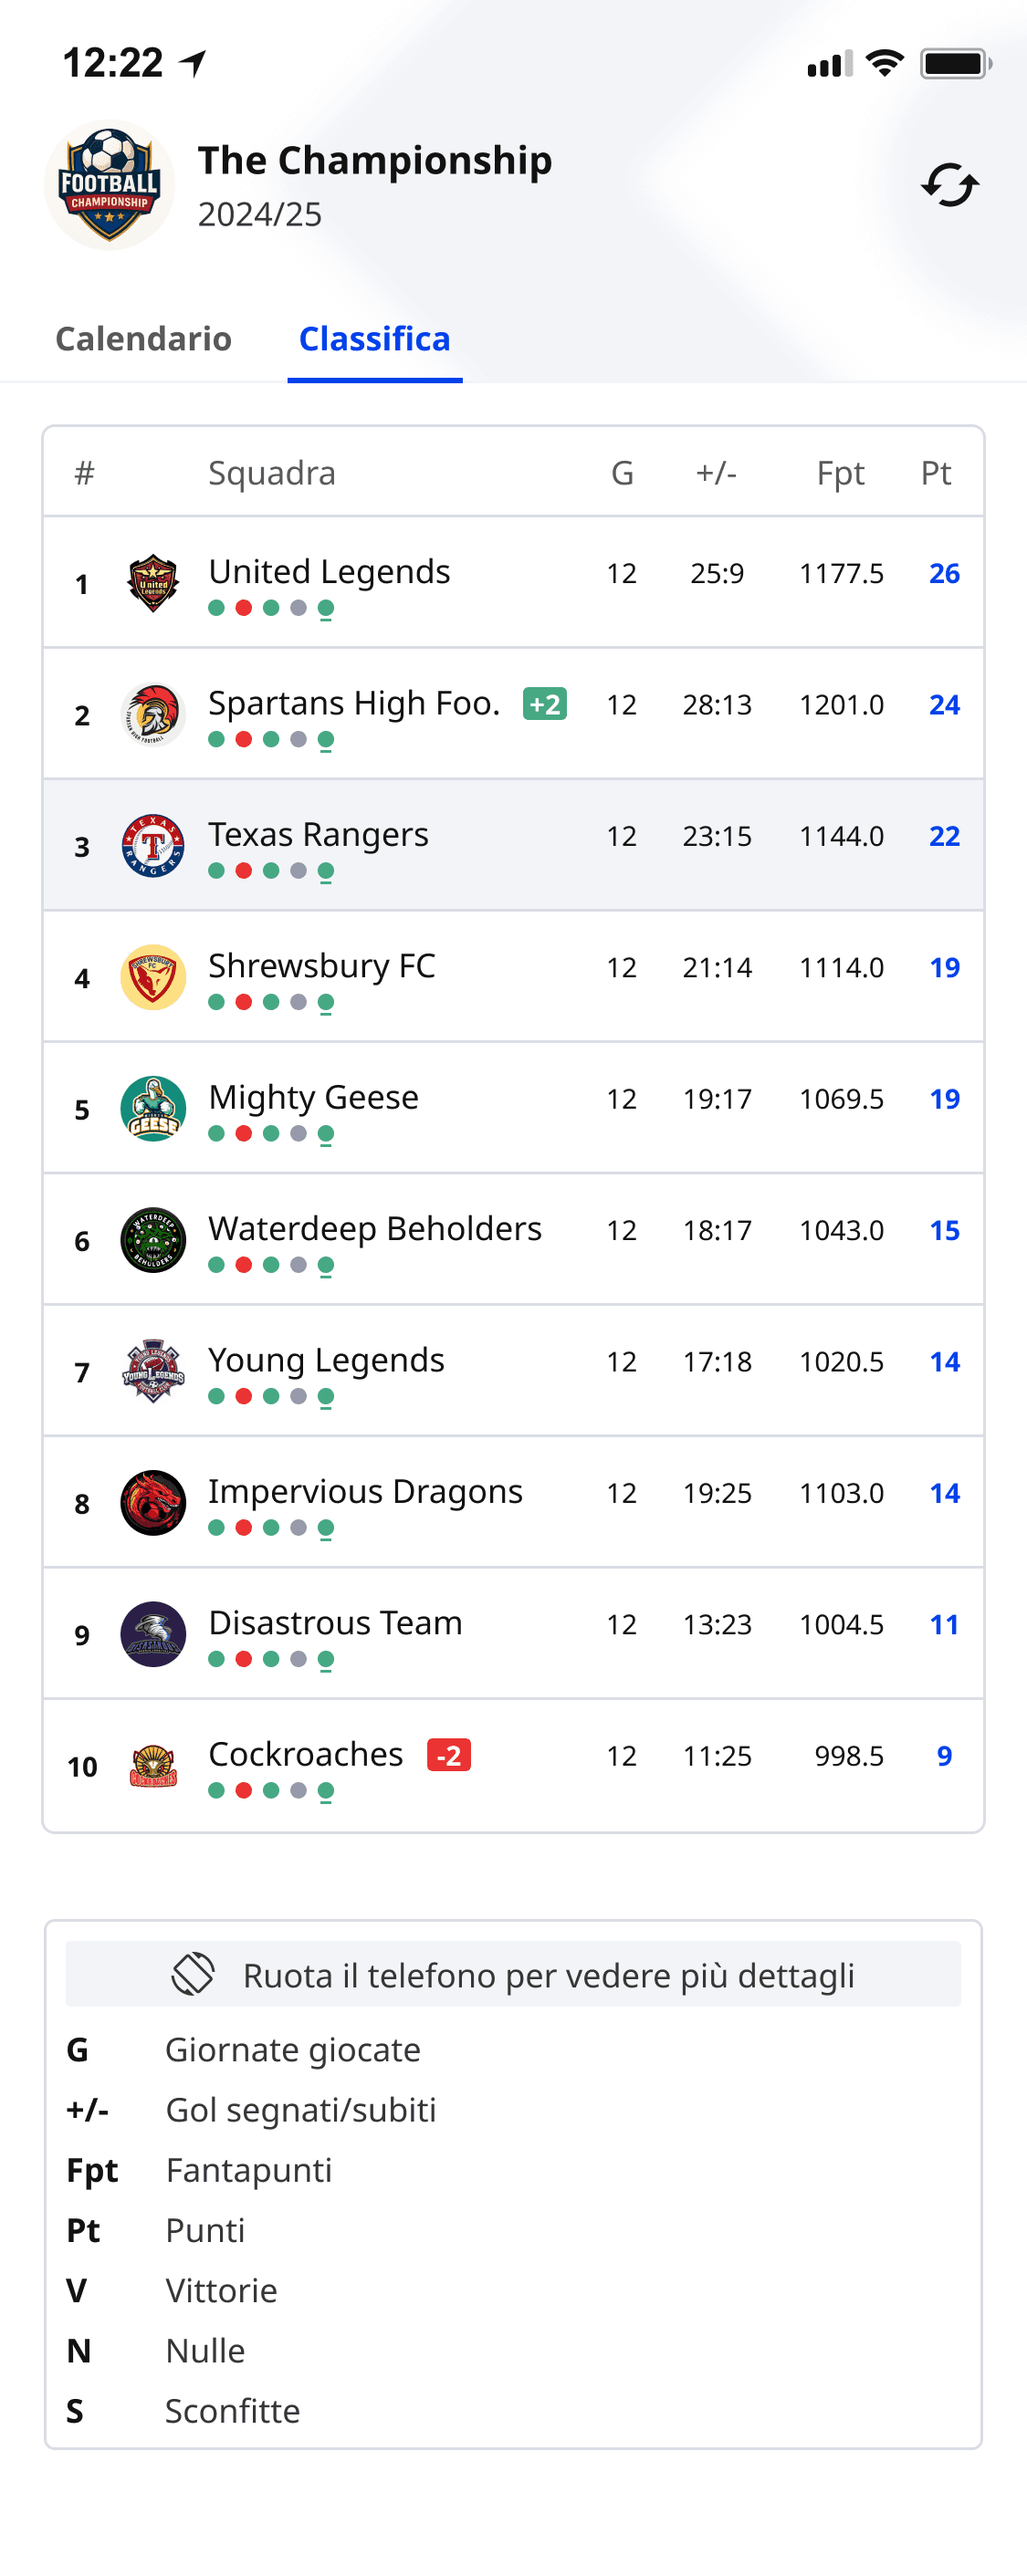Tap the Pt column header

[935, 473]
